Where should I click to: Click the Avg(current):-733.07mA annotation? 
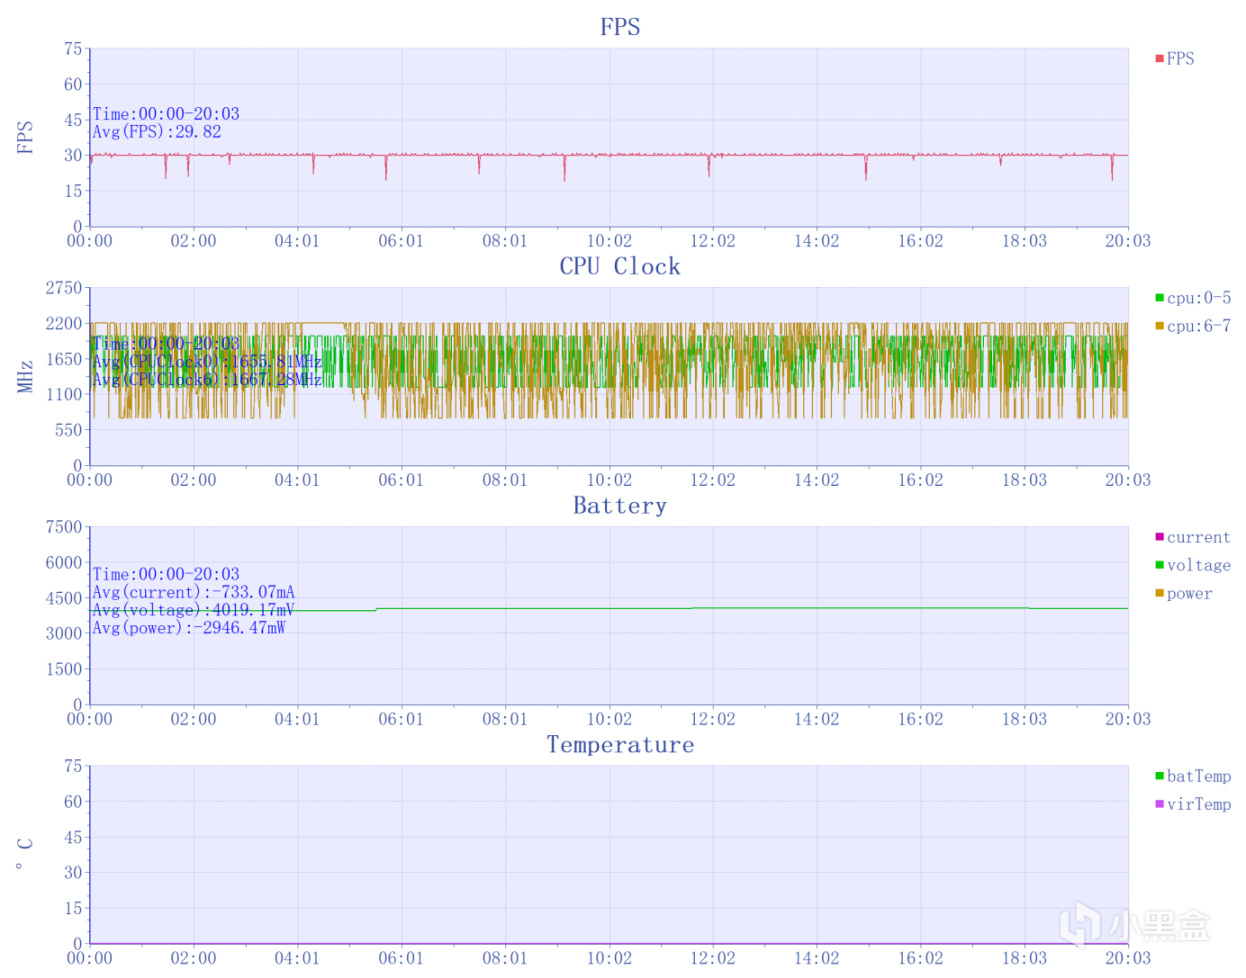[x=193, y=592]
